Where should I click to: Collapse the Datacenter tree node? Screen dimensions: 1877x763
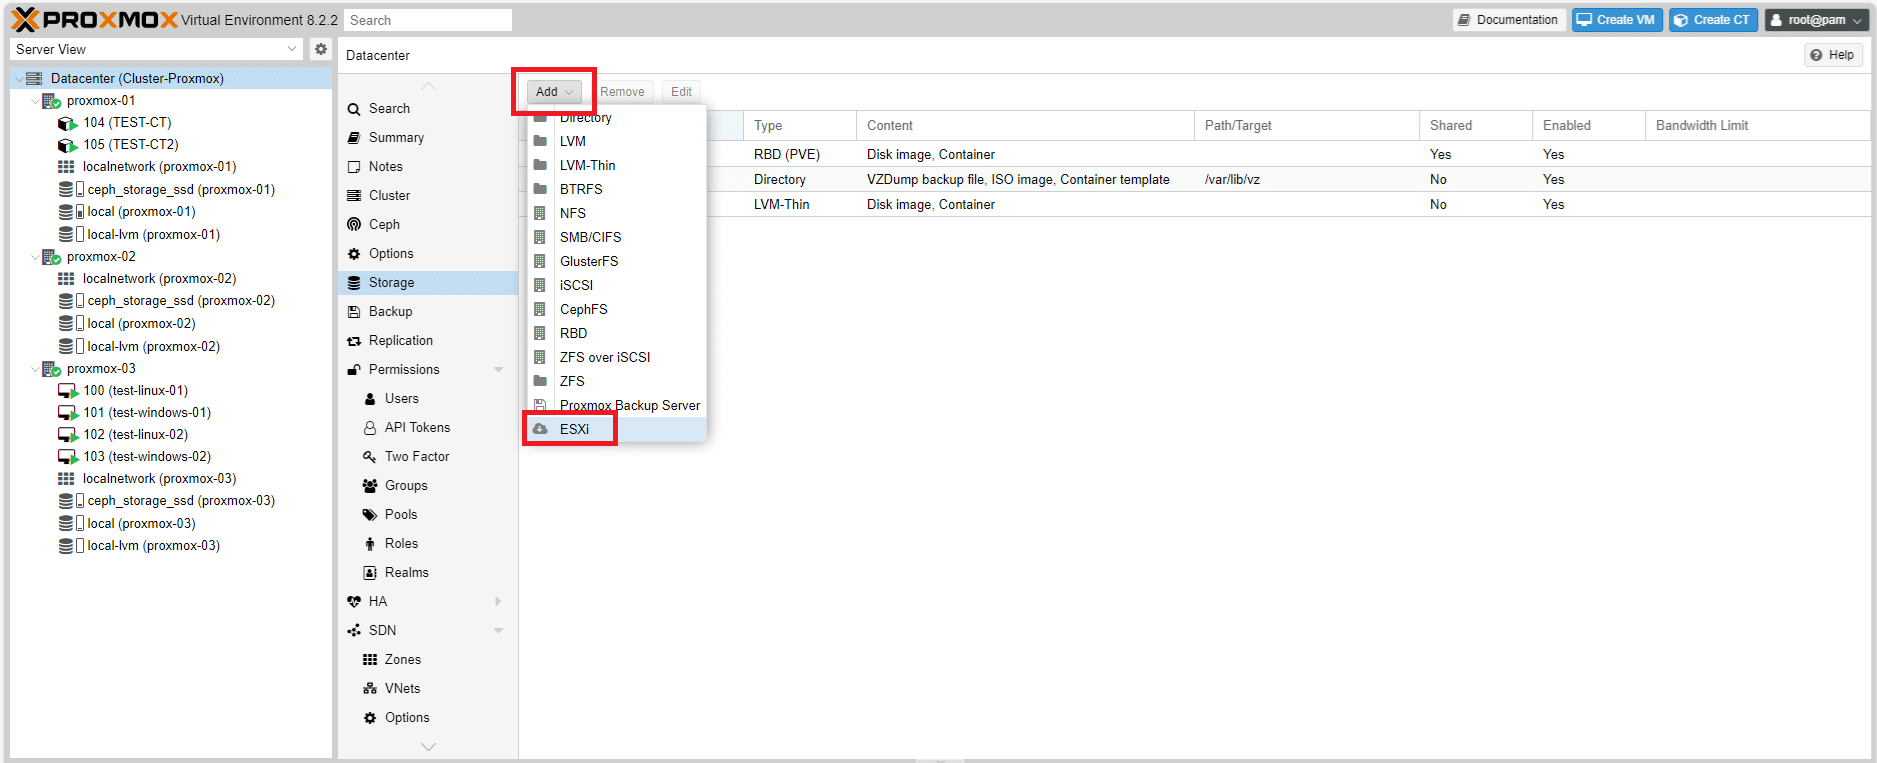[19, 79]
